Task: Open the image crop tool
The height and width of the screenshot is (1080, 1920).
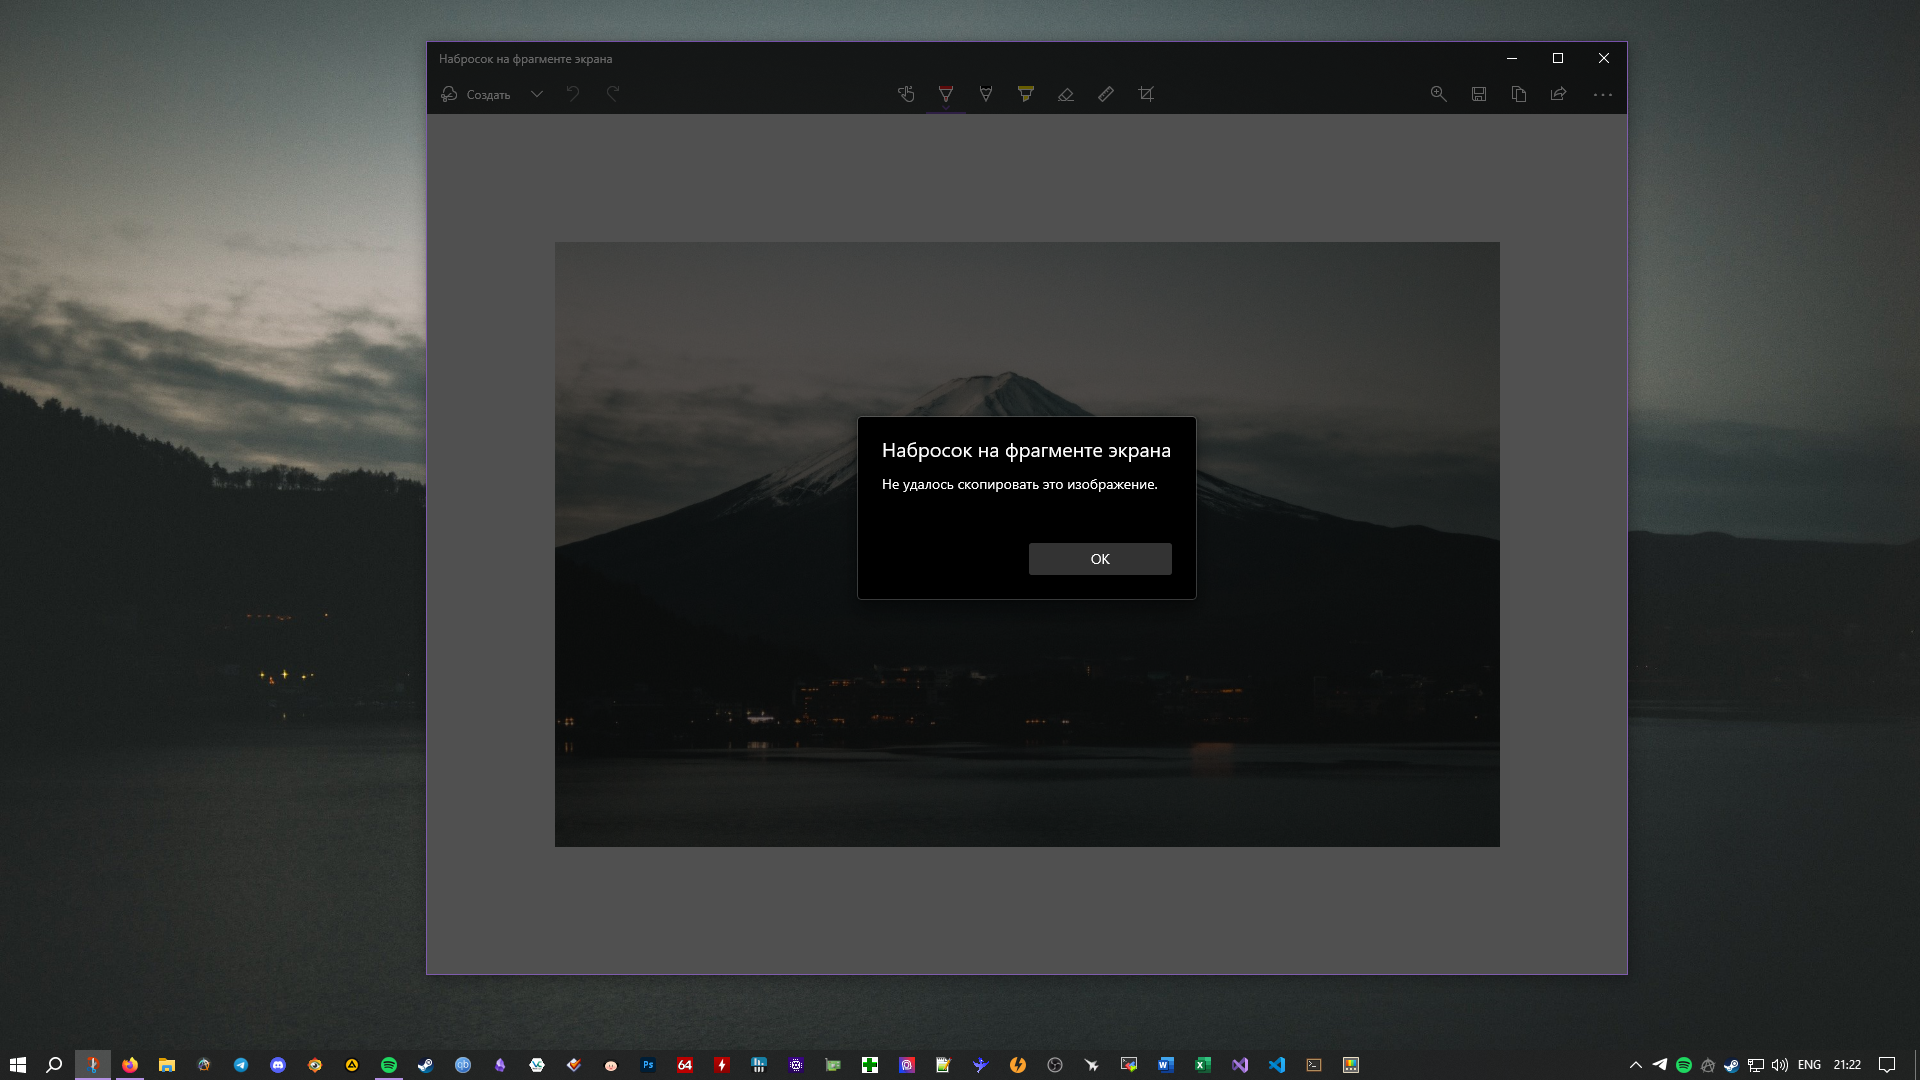Action: click(1146, 94)
